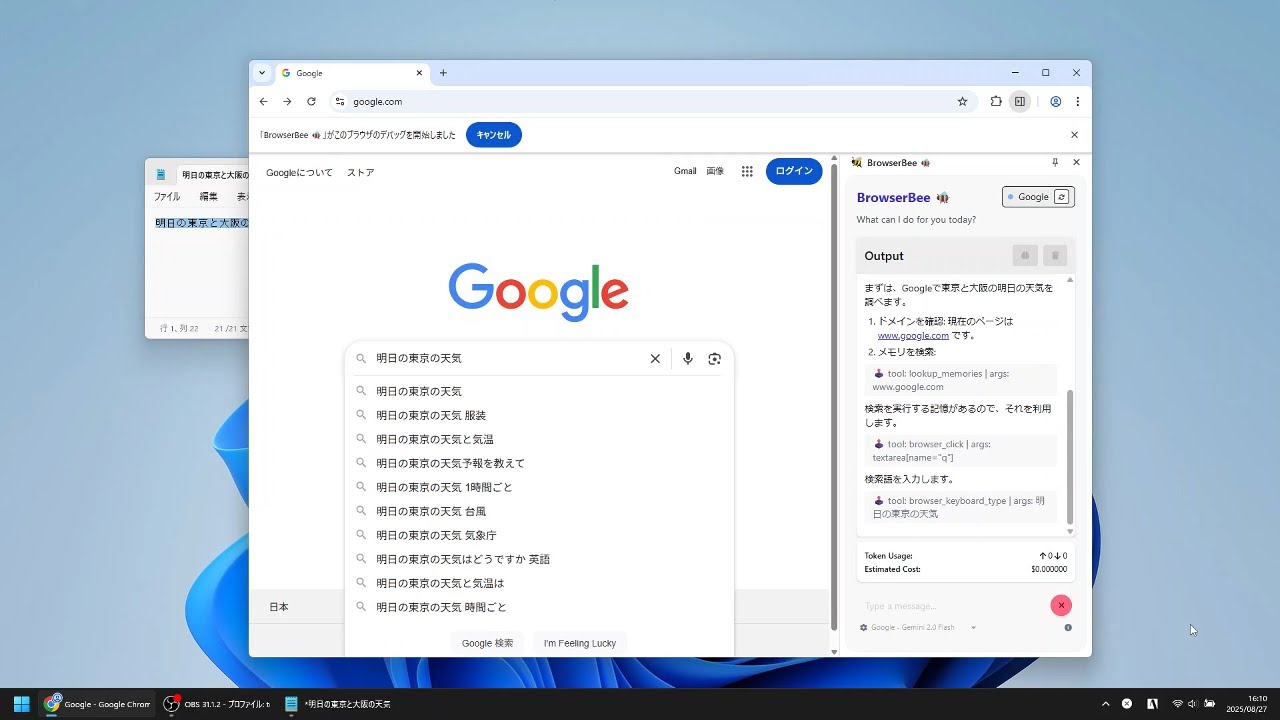Select the Google tab

coord(350,73)
